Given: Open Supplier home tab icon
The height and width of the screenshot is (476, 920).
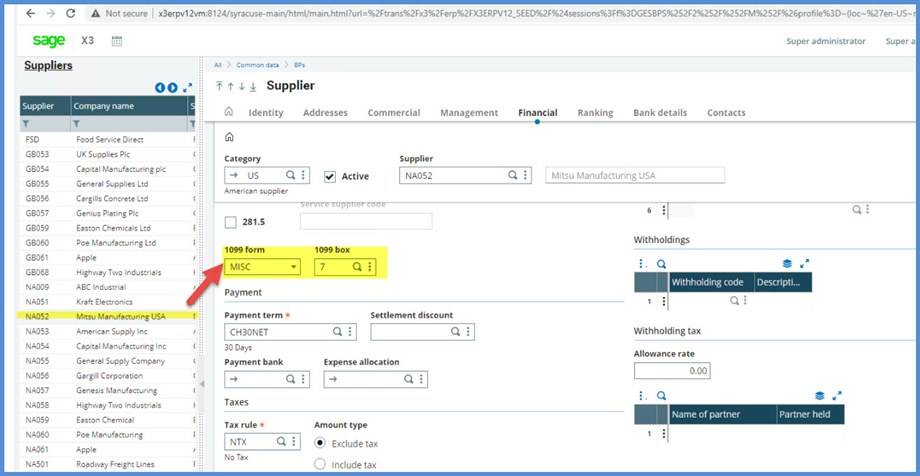Looking at the screenshot, I should click(x=229, y=112).
